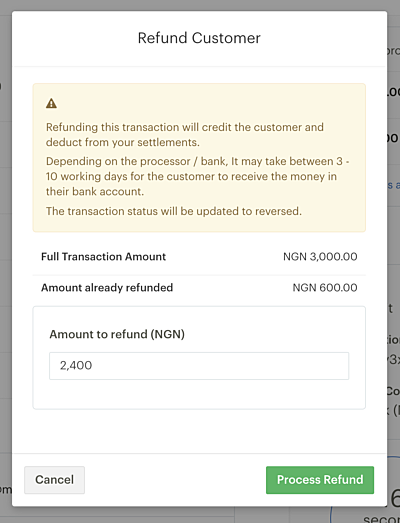400x523 pixels.
Task: Click the 'Refunding this transaction' warning sentence
Action: pos(185,135)
